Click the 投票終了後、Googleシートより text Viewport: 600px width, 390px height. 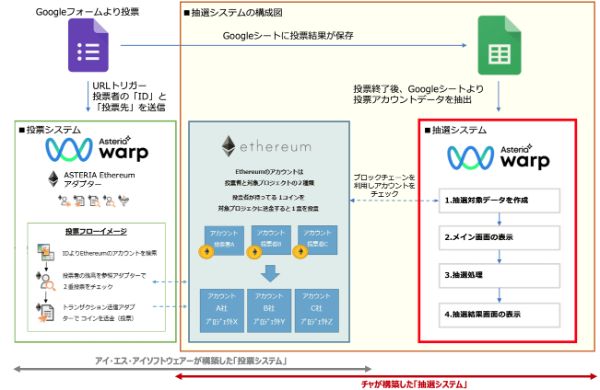pyautogui.click(x=418, y=89)
